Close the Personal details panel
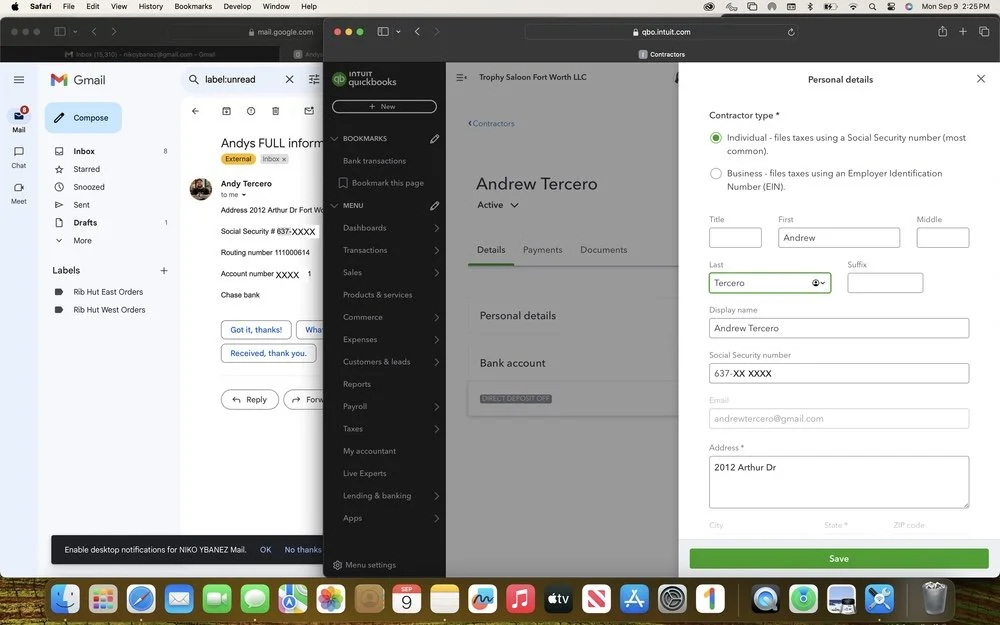 (981, 78)
